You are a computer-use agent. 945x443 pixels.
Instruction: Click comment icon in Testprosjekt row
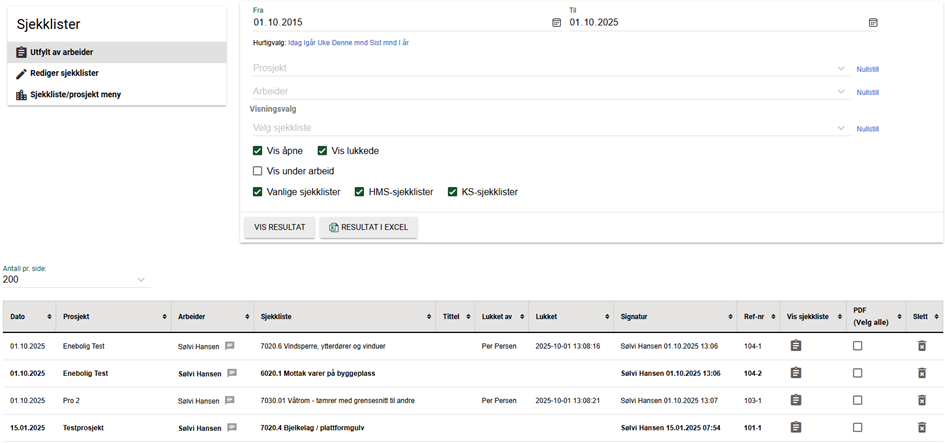(232, 427)
